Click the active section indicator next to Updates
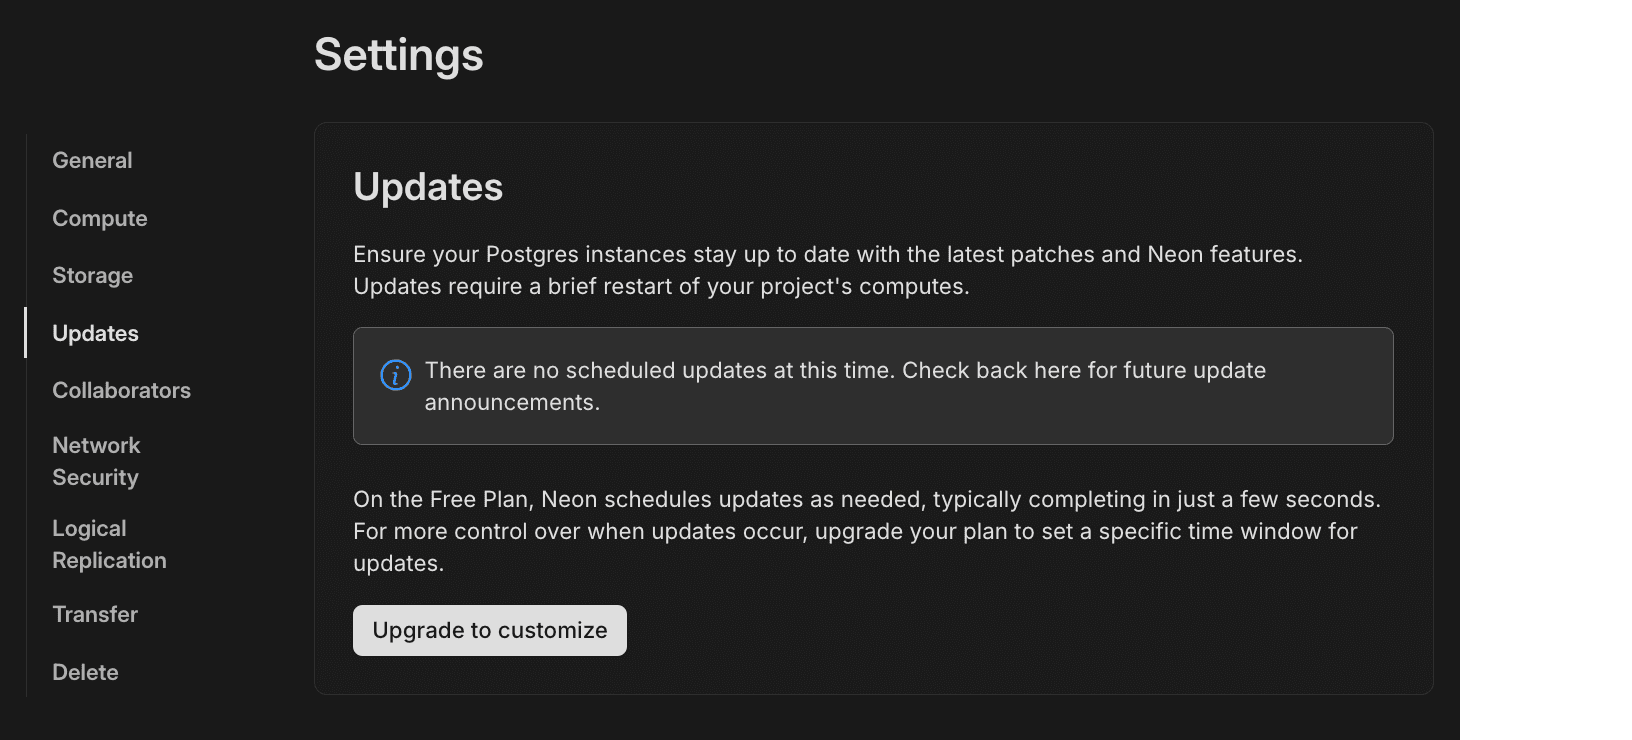The image size is (1632, 740). pyautogui.click(x=26, y=333)
